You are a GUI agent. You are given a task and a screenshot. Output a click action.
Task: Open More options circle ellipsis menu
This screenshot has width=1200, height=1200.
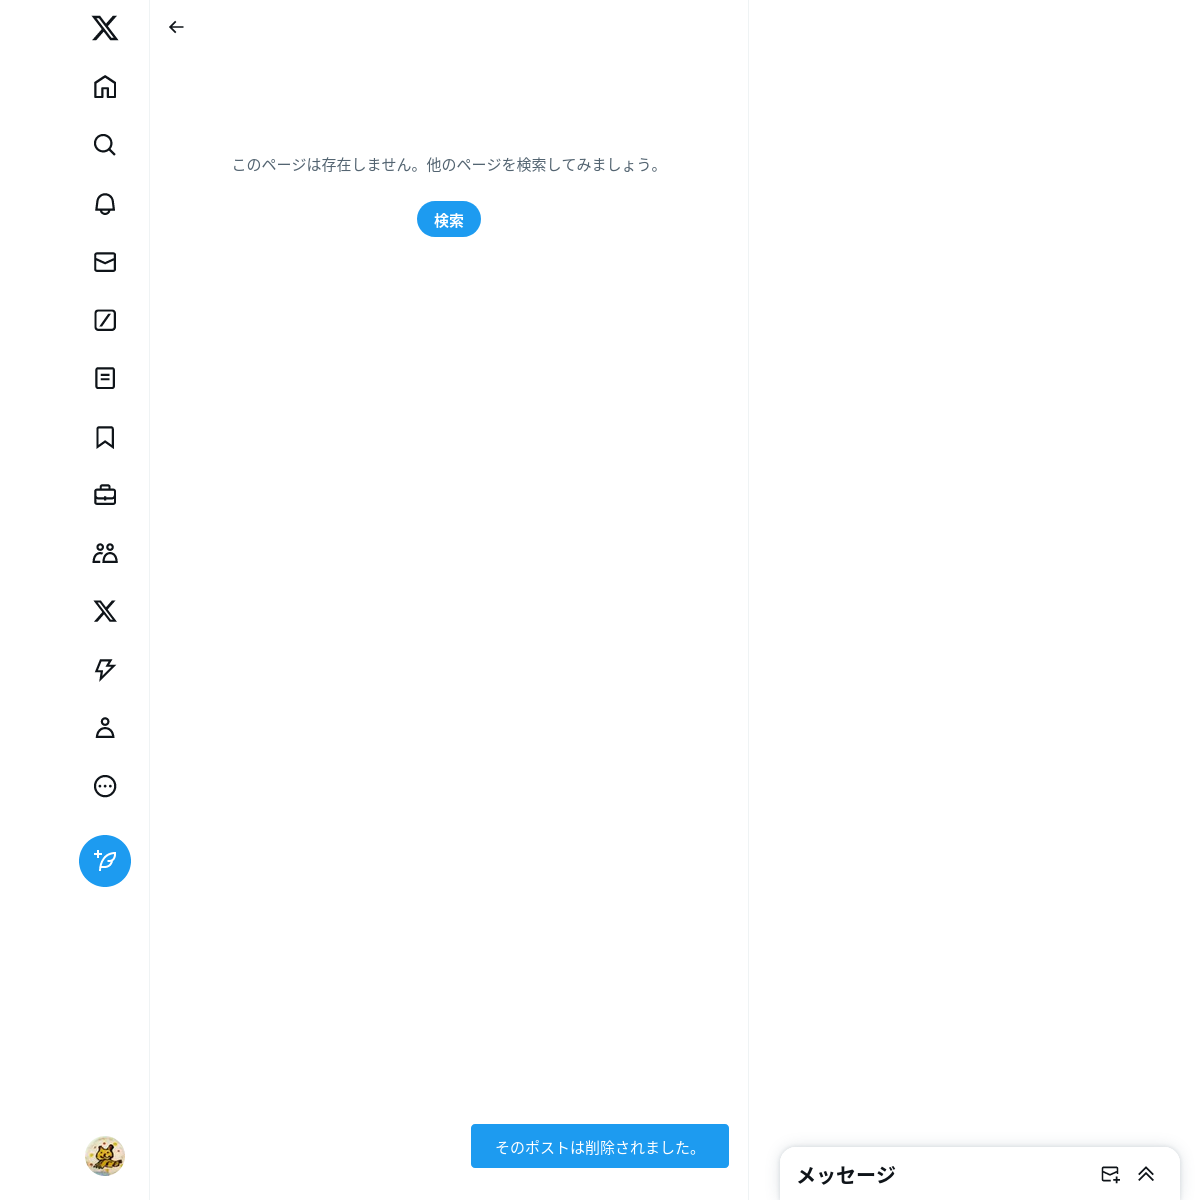105,786
